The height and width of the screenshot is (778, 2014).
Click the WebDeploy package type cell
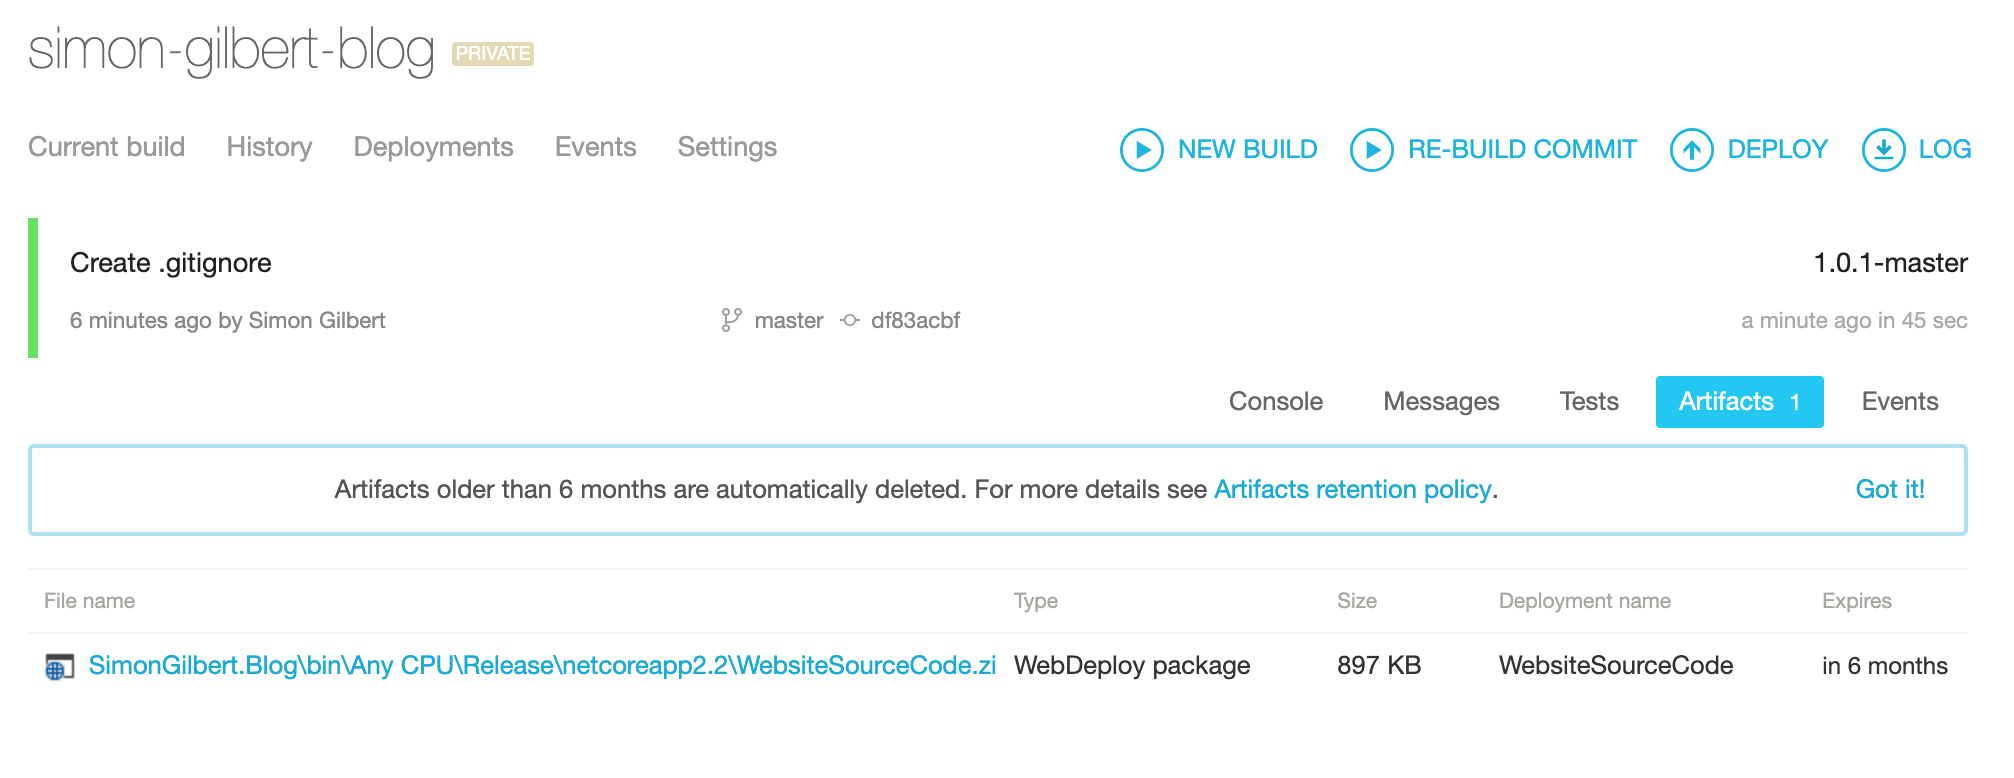click(1131, 666)
